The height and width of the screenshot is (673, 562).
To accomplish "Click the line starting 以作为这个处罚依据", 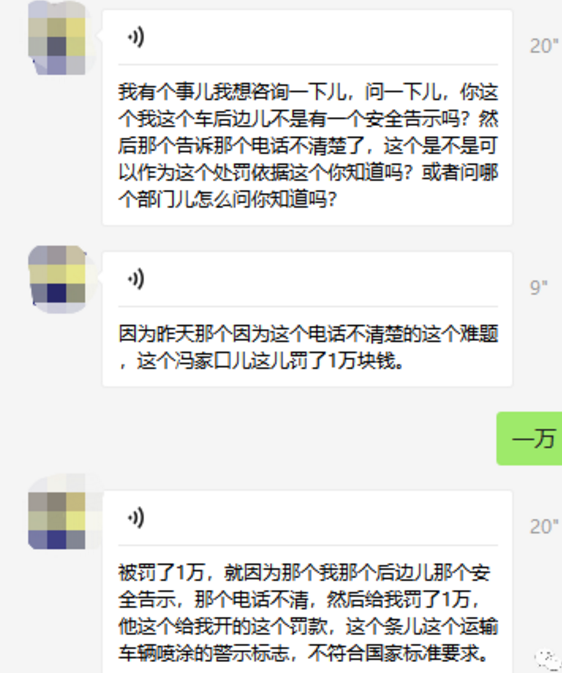I will tap(308, 173).
